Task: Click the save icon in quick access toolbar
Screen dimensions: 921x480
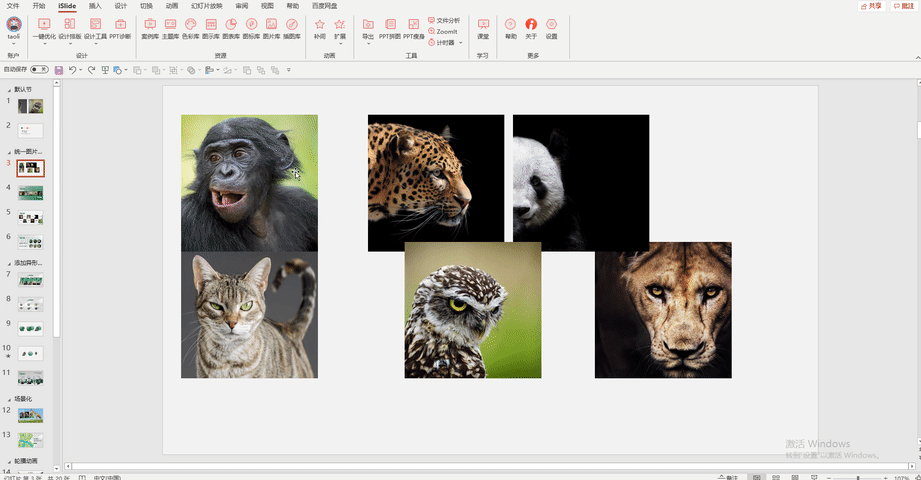Action: click(59, 70)
